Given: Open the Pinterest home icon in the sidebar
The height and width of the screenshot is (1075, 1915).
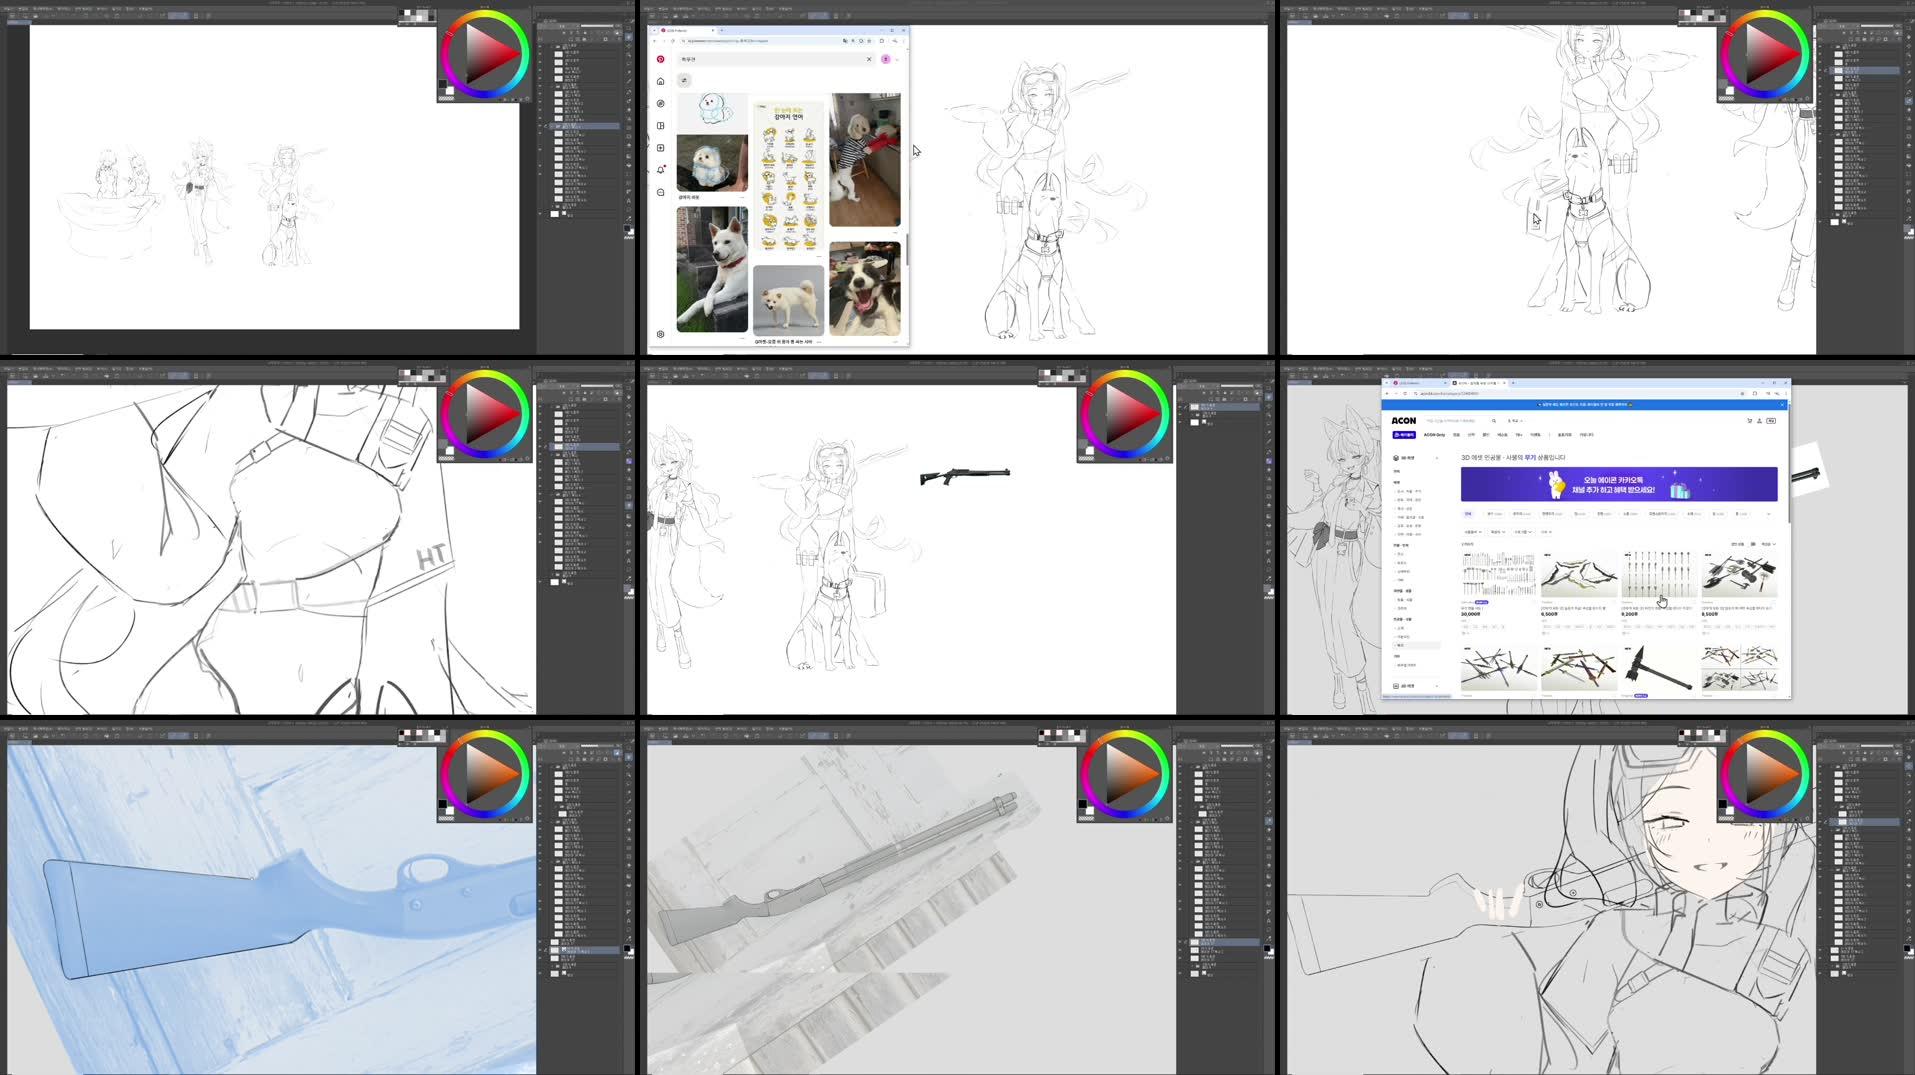Looking at the screenshot, I should click(x=659, y=80).
